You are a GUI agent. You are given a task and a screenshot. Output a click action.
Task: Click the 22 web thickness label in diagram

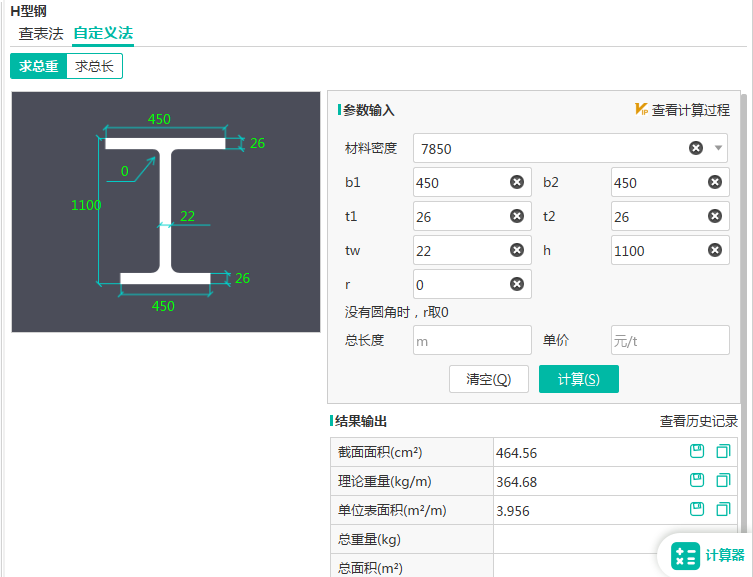187,216
